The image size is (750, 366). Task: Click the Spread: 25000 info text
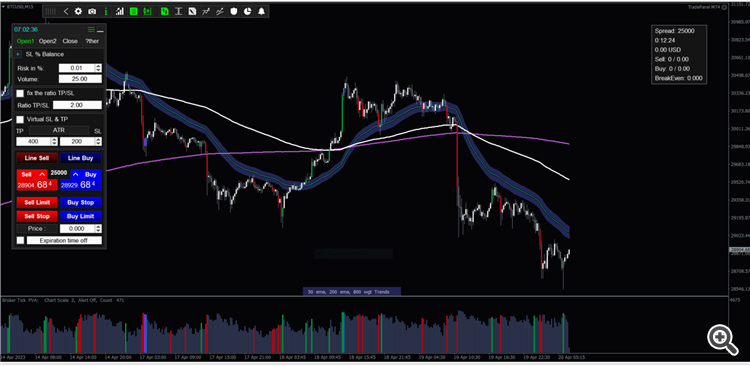coord(674,31)
